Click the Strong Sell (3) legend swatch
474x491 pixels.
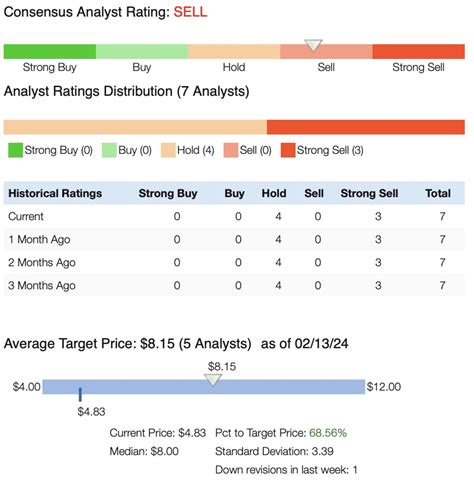[x=288, y=150]
